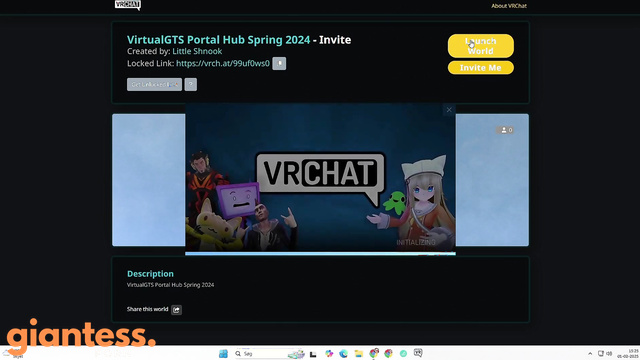Go to VRChat home via the logo

coord(127,5)
